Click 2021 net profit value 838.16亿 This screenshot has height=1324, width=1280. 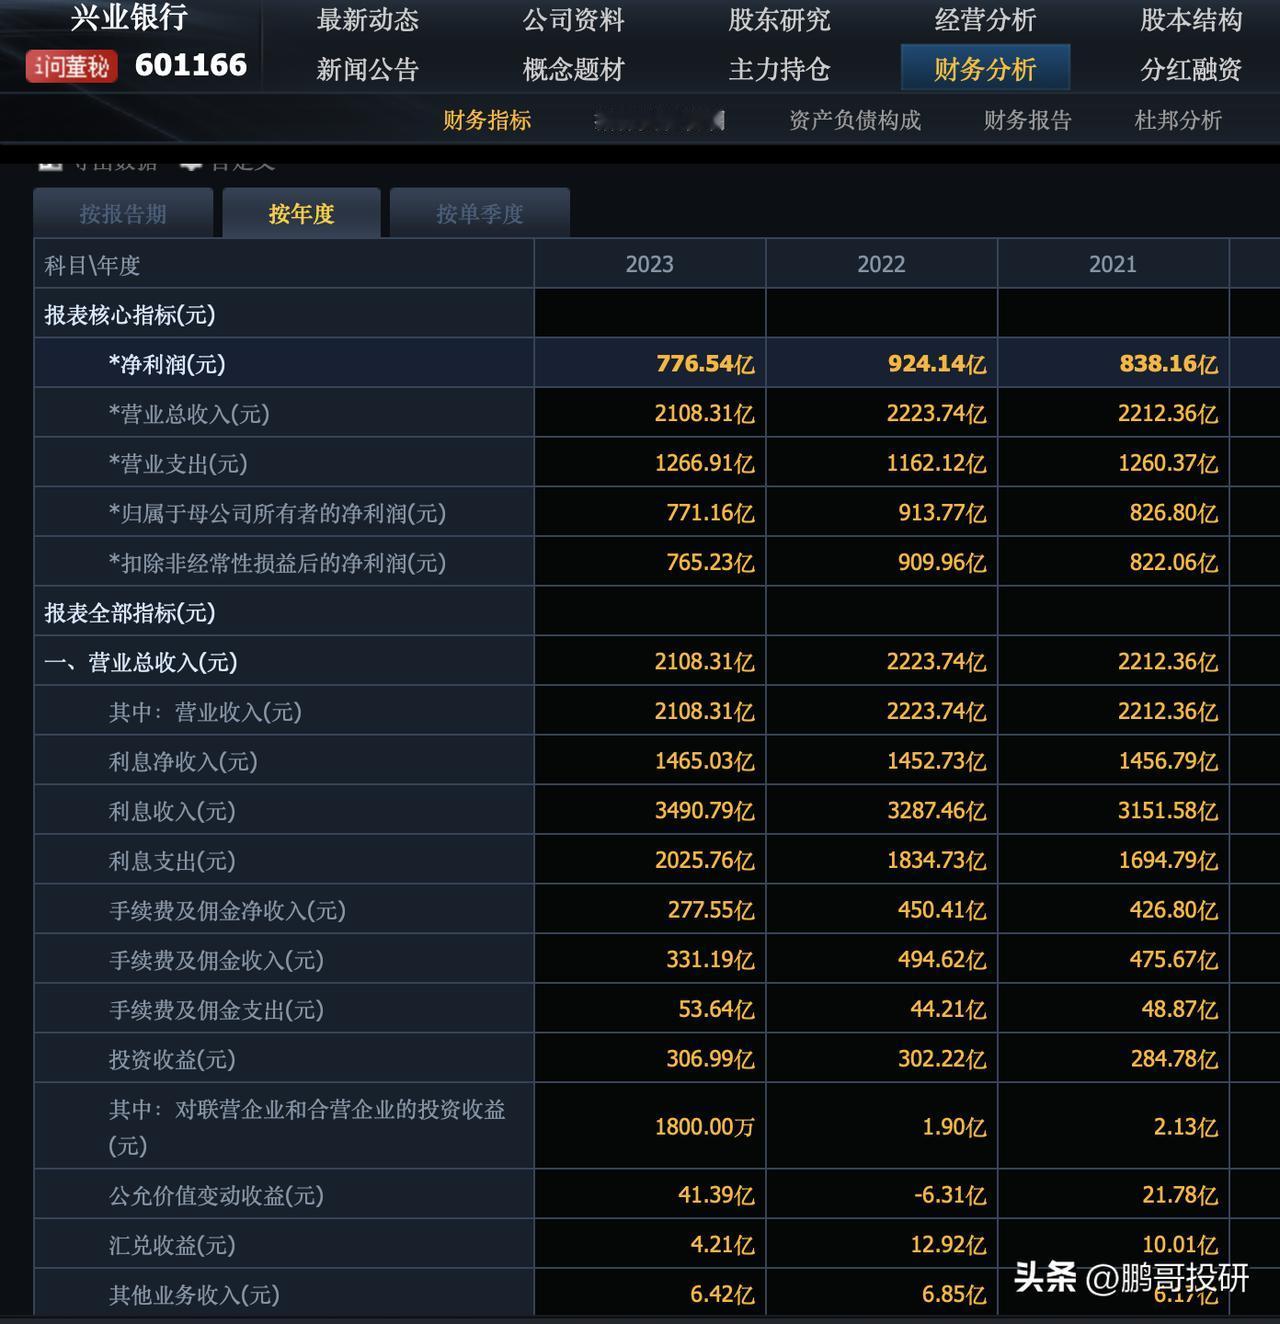click(x=1169, y=364)
